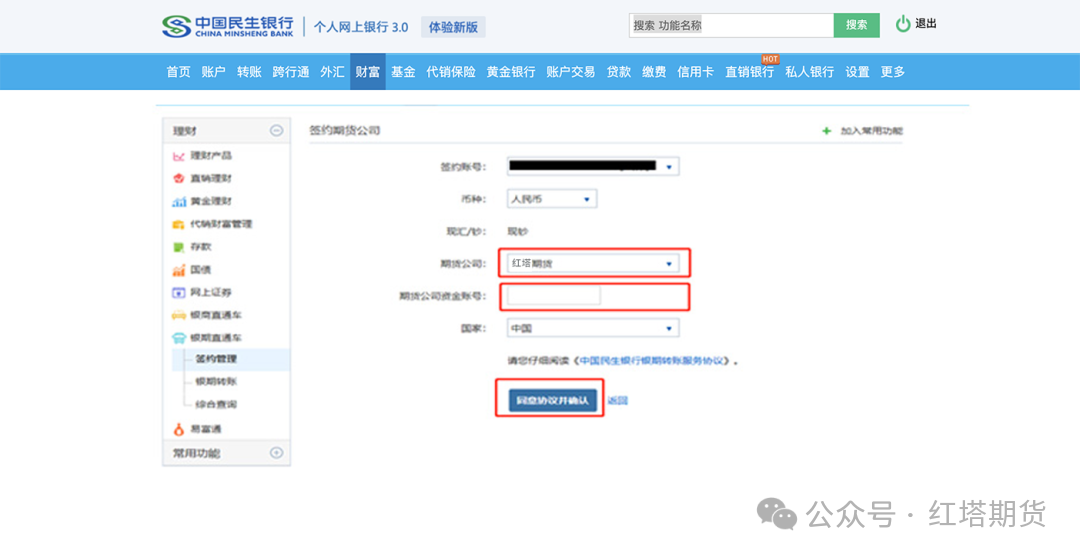The image size is (1080, 557).
Task: Open the 黄金银行 menu
Action: click(511, 72)
